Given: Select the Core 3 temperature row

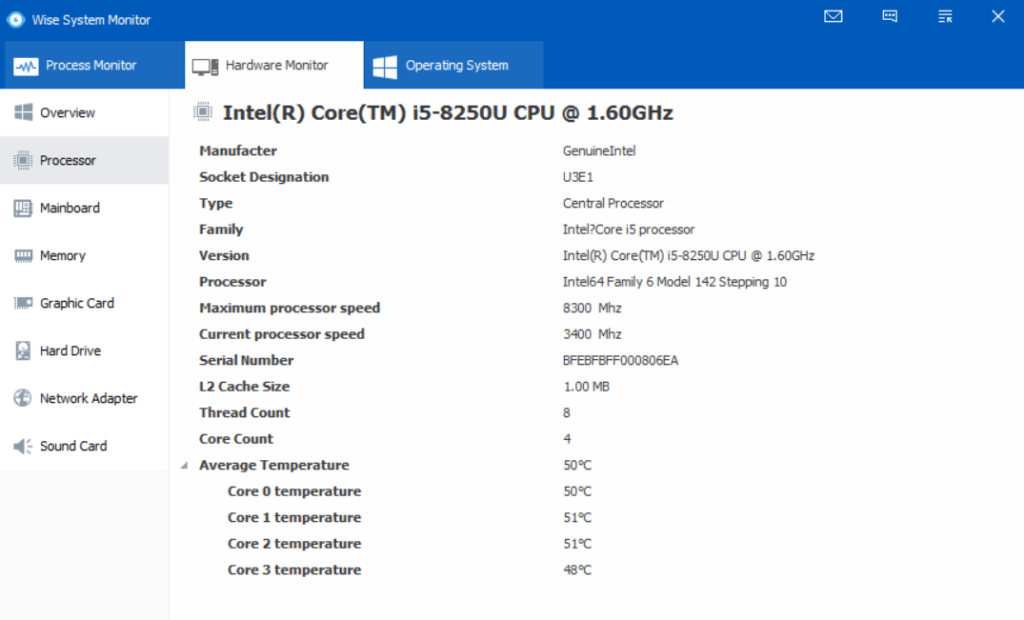Looking at the screenshot, I should click(294, 569).
